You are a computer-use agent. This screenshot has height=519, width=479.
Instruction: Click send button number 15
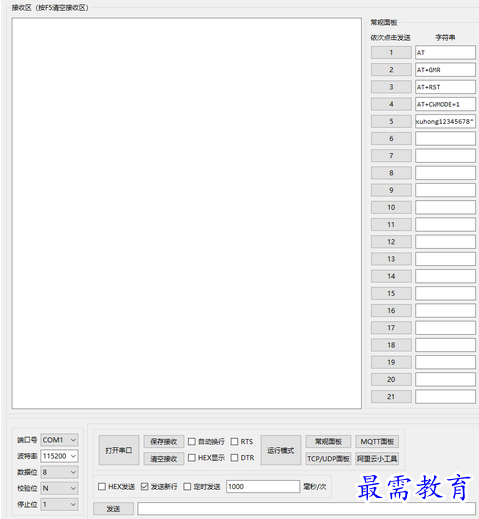point(391,293)
